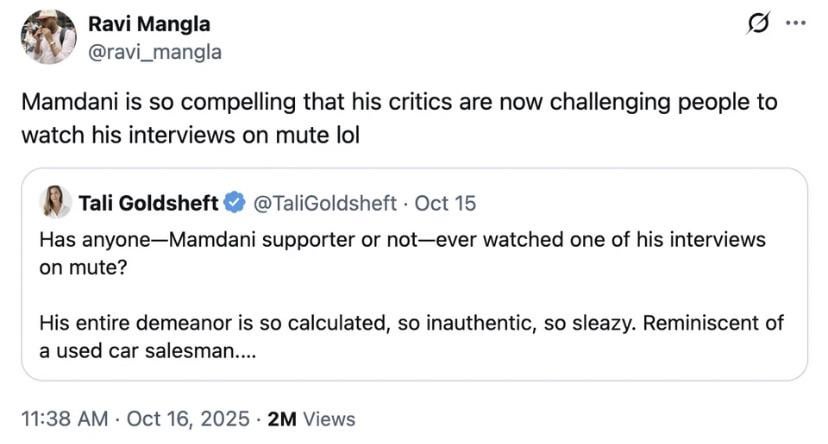Open Ravi Mangla's display name link

149,25
